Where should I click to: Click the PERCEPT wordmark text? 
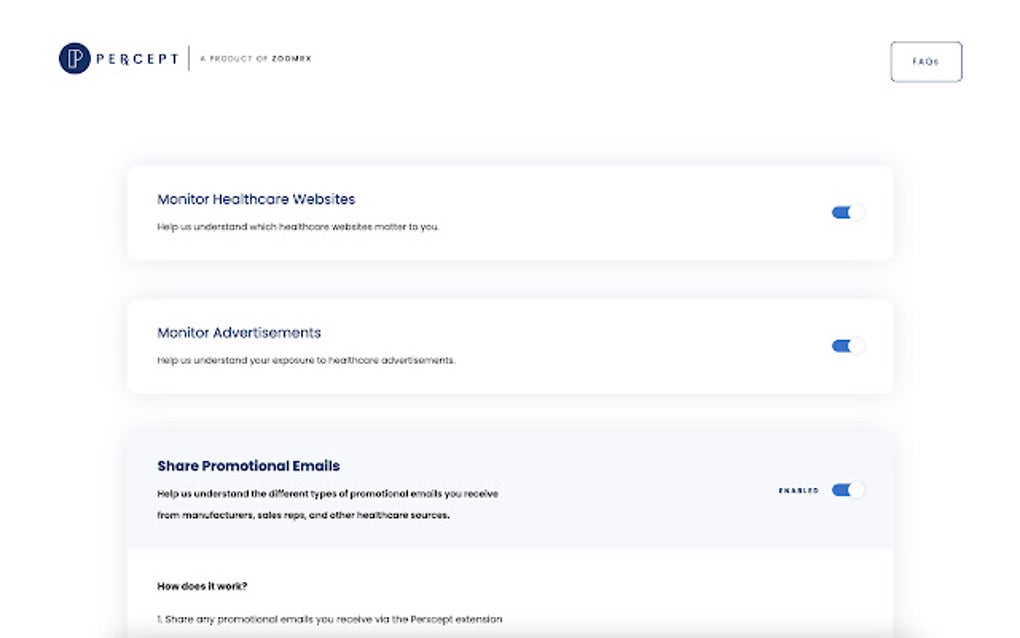[x=137, y=59]
